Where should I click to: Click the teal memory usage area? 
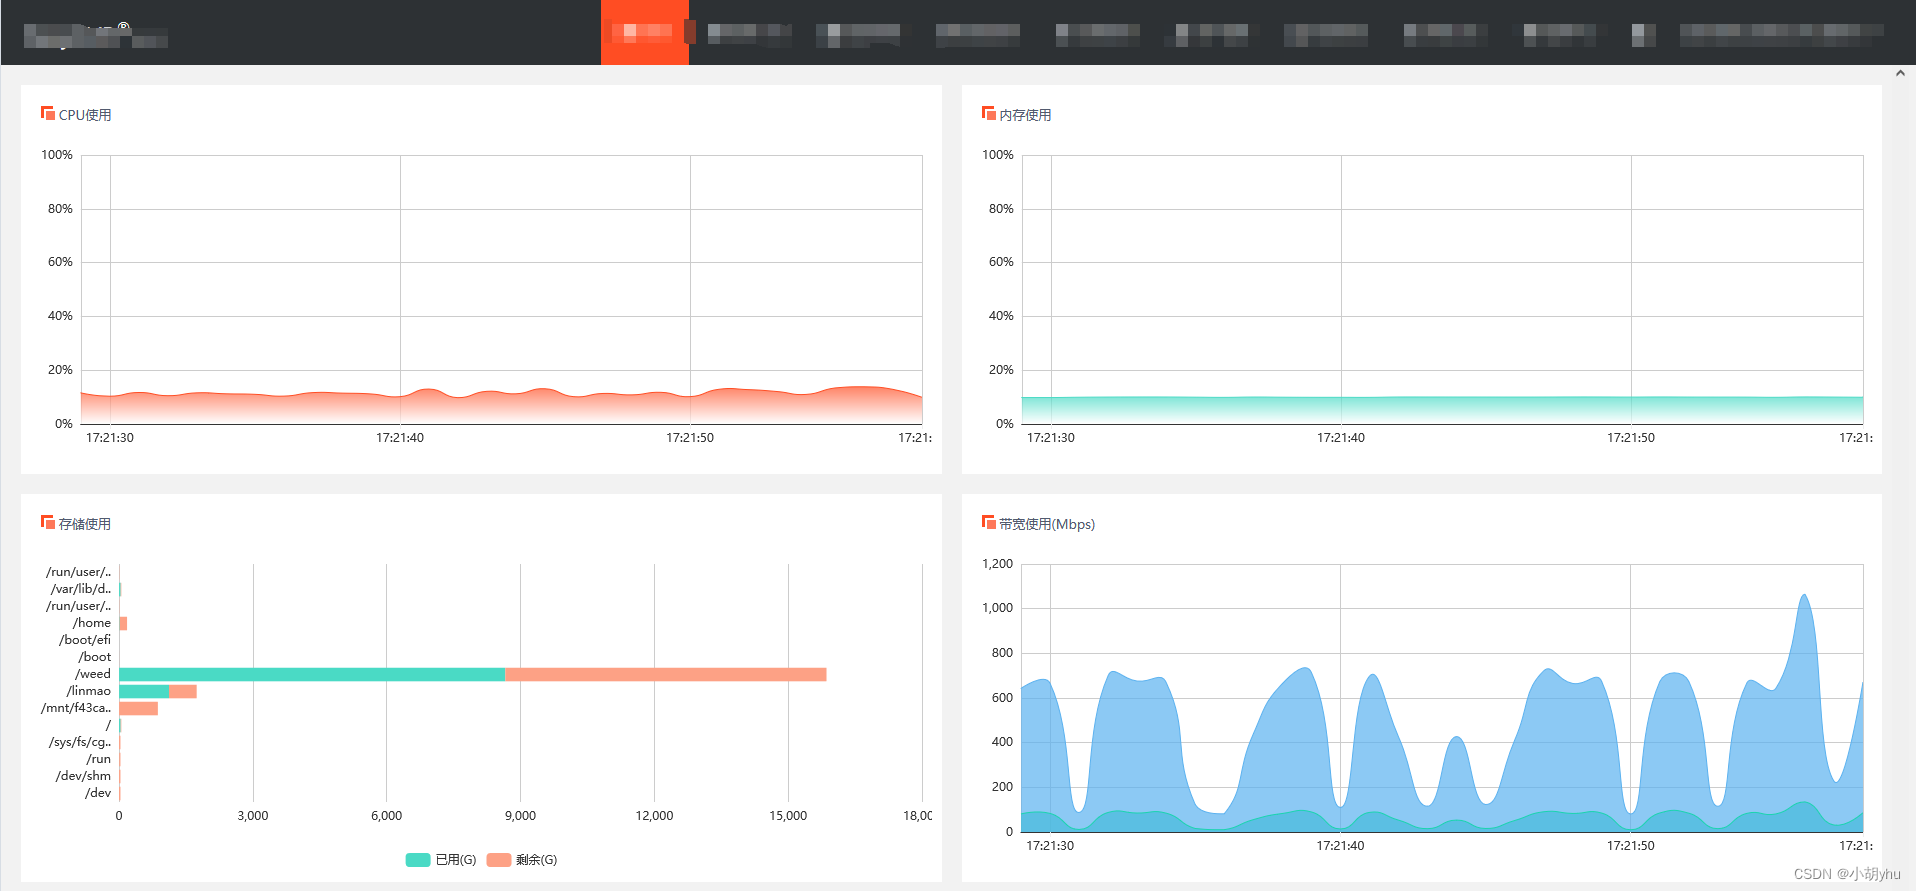[1442, 410]
